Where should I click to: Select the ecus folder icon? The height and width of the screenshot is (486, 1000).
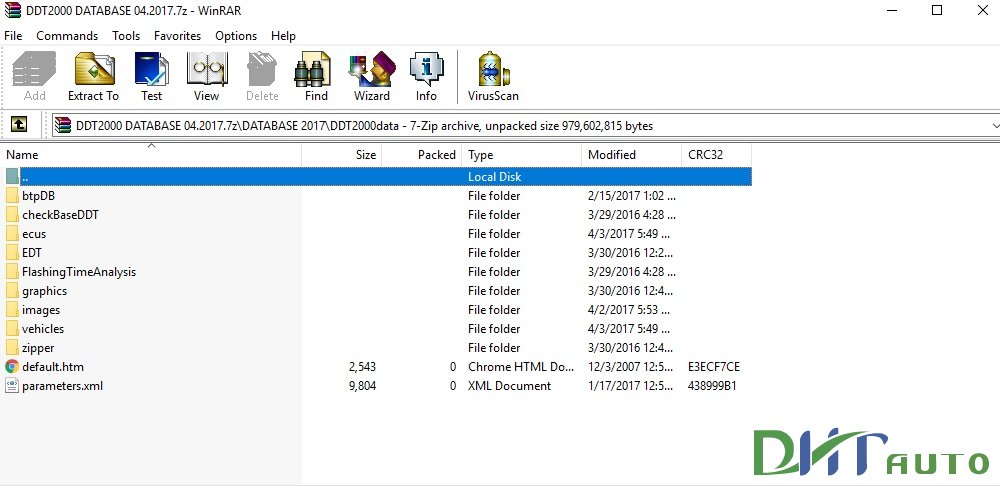(x=12, y=233)
